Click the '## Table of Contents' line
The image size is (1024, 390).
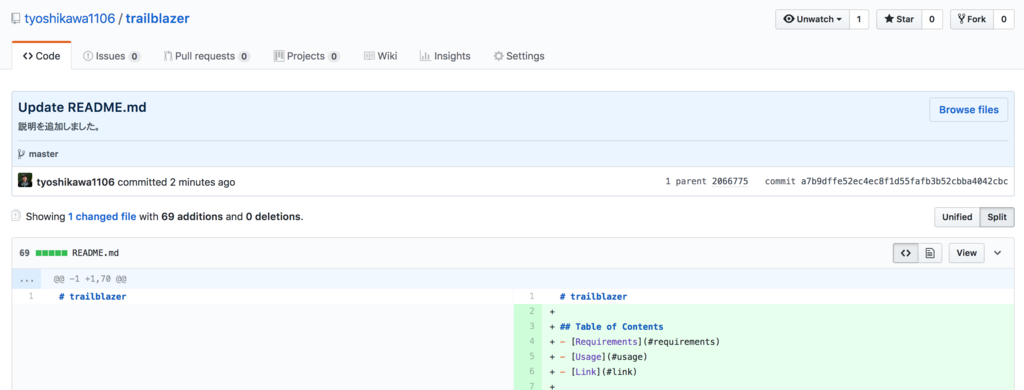tap(611, 327)
